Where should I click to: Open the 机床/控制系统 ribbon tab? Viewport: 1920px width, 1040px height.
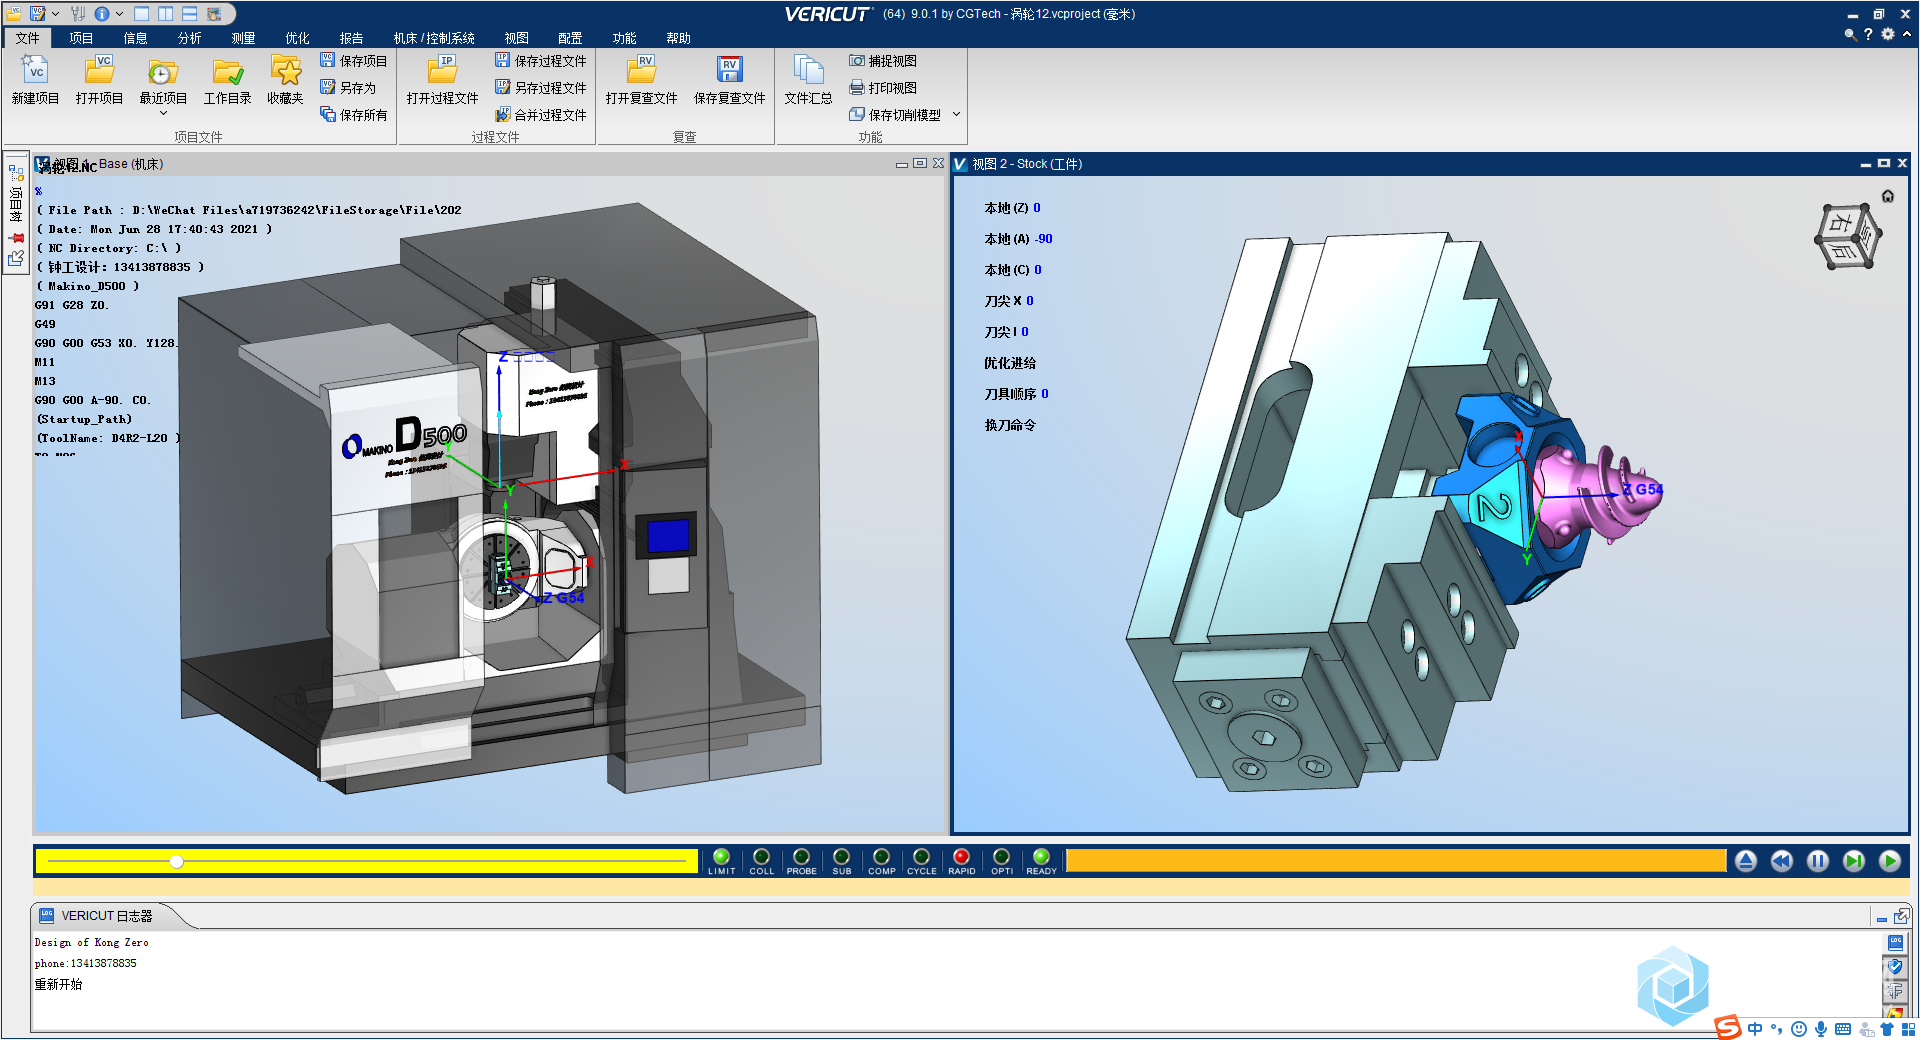coord(434,38)
